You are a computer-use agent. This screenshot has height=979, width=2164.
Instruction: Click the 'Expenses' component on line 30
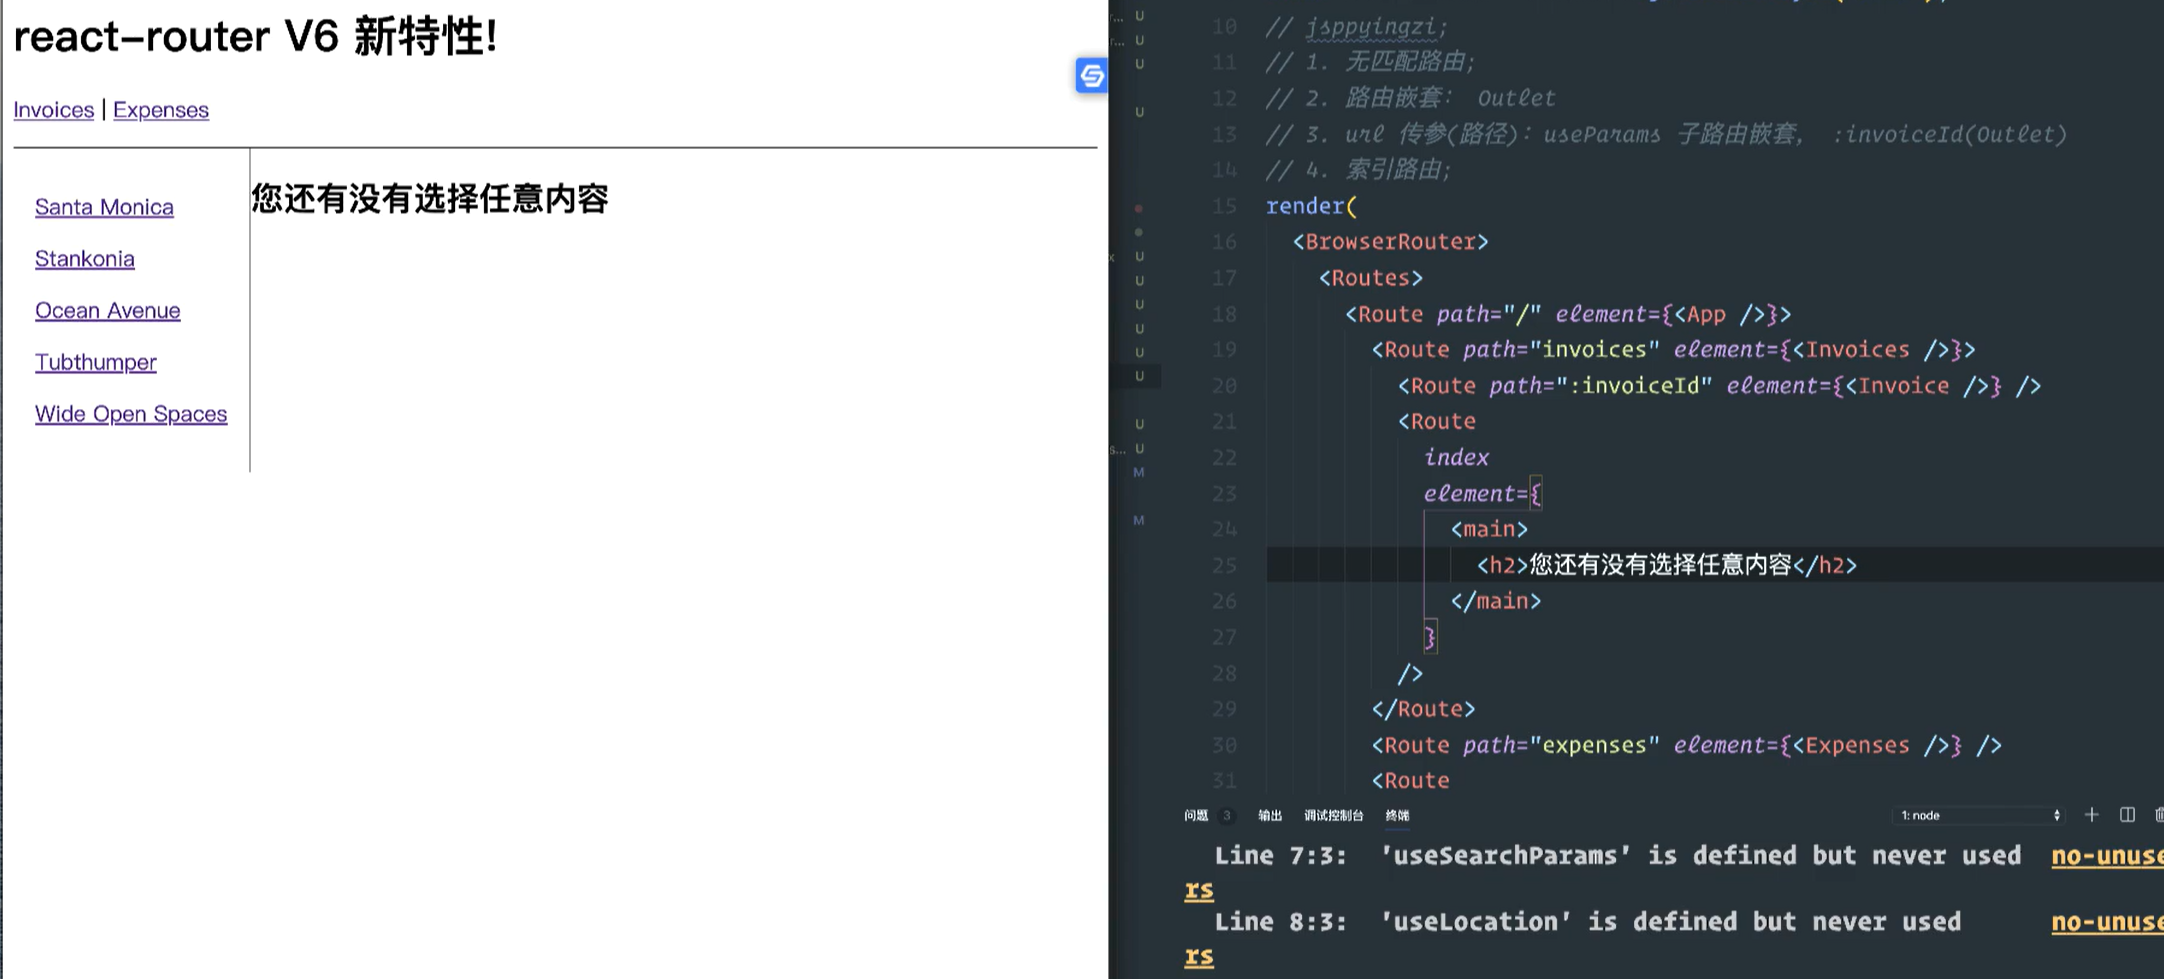click(x=1857, y=745)
